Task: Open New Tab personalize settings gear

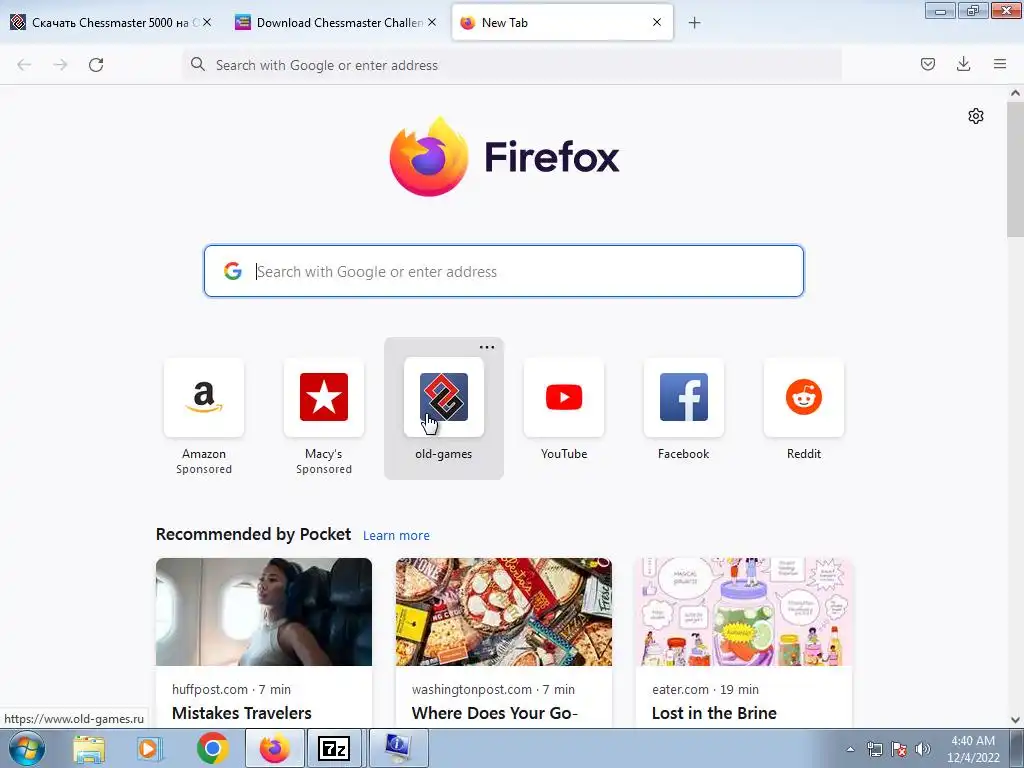Action: tap(976, 116)
